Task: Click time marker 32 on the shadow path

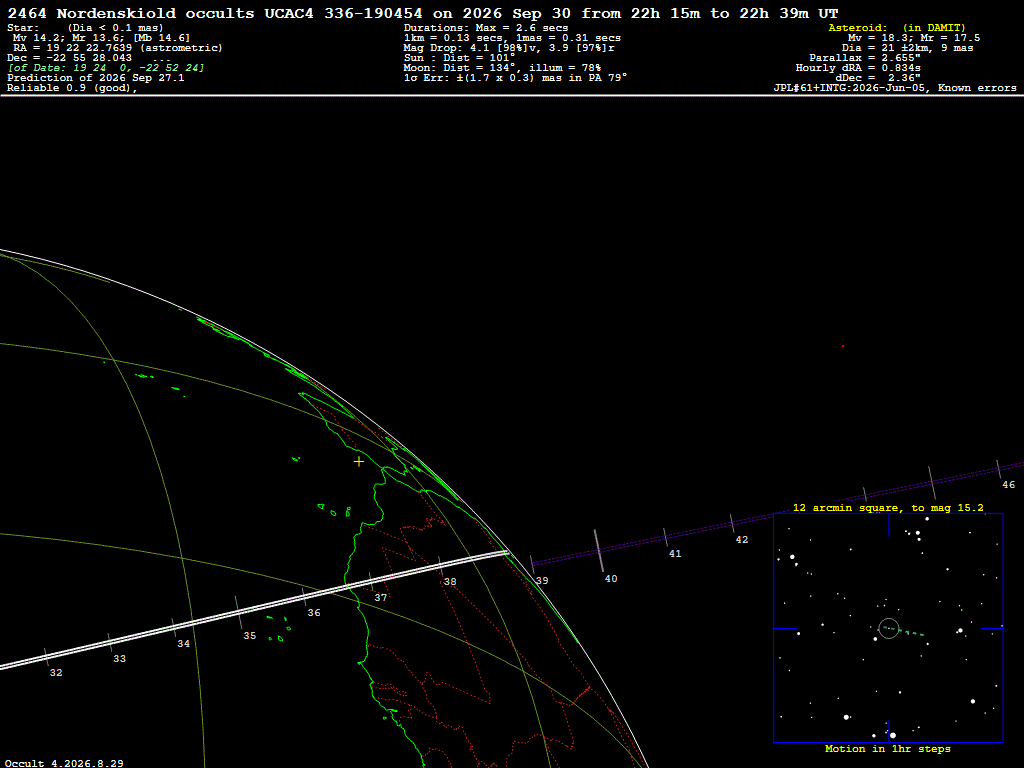Action: [56, 673]
